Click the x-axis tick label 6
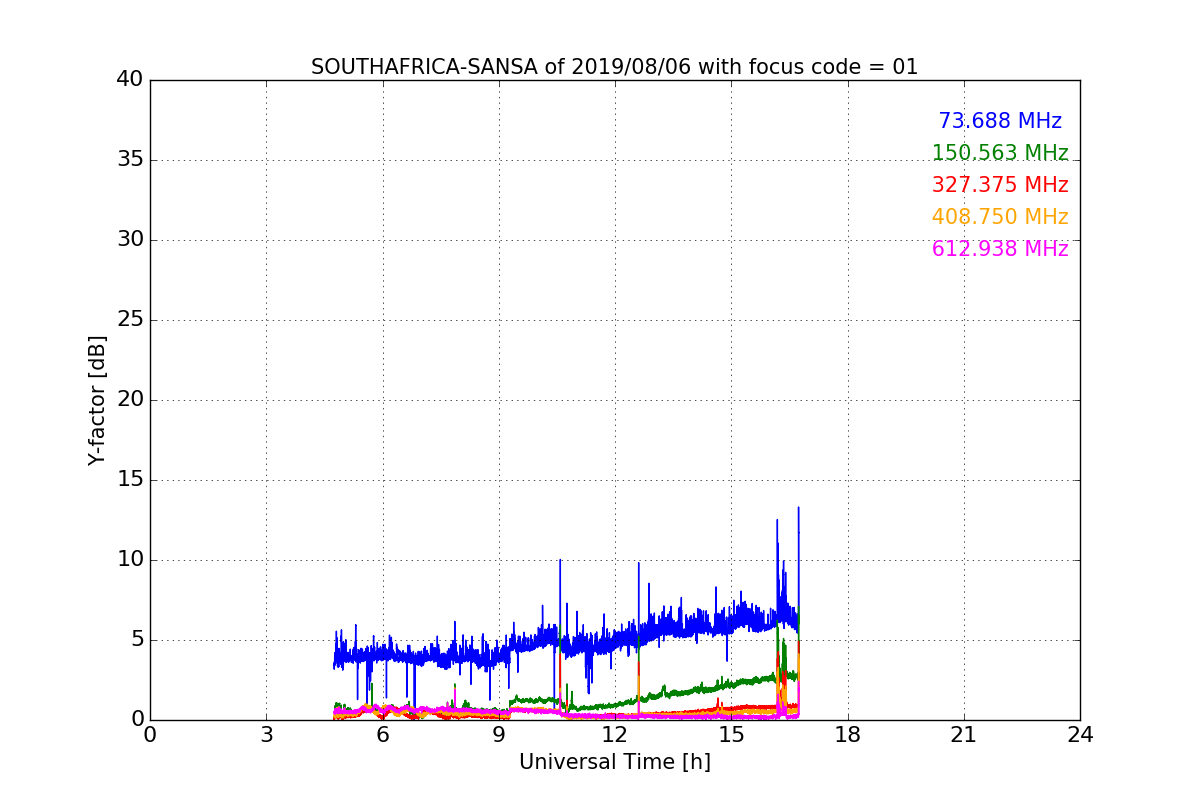 [x=382, y=735]
